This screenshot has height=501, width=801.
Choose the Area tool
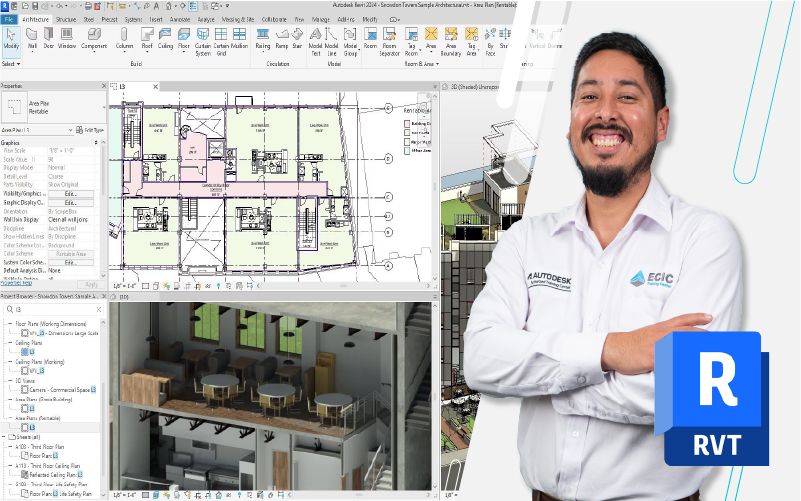click(431, 39)
